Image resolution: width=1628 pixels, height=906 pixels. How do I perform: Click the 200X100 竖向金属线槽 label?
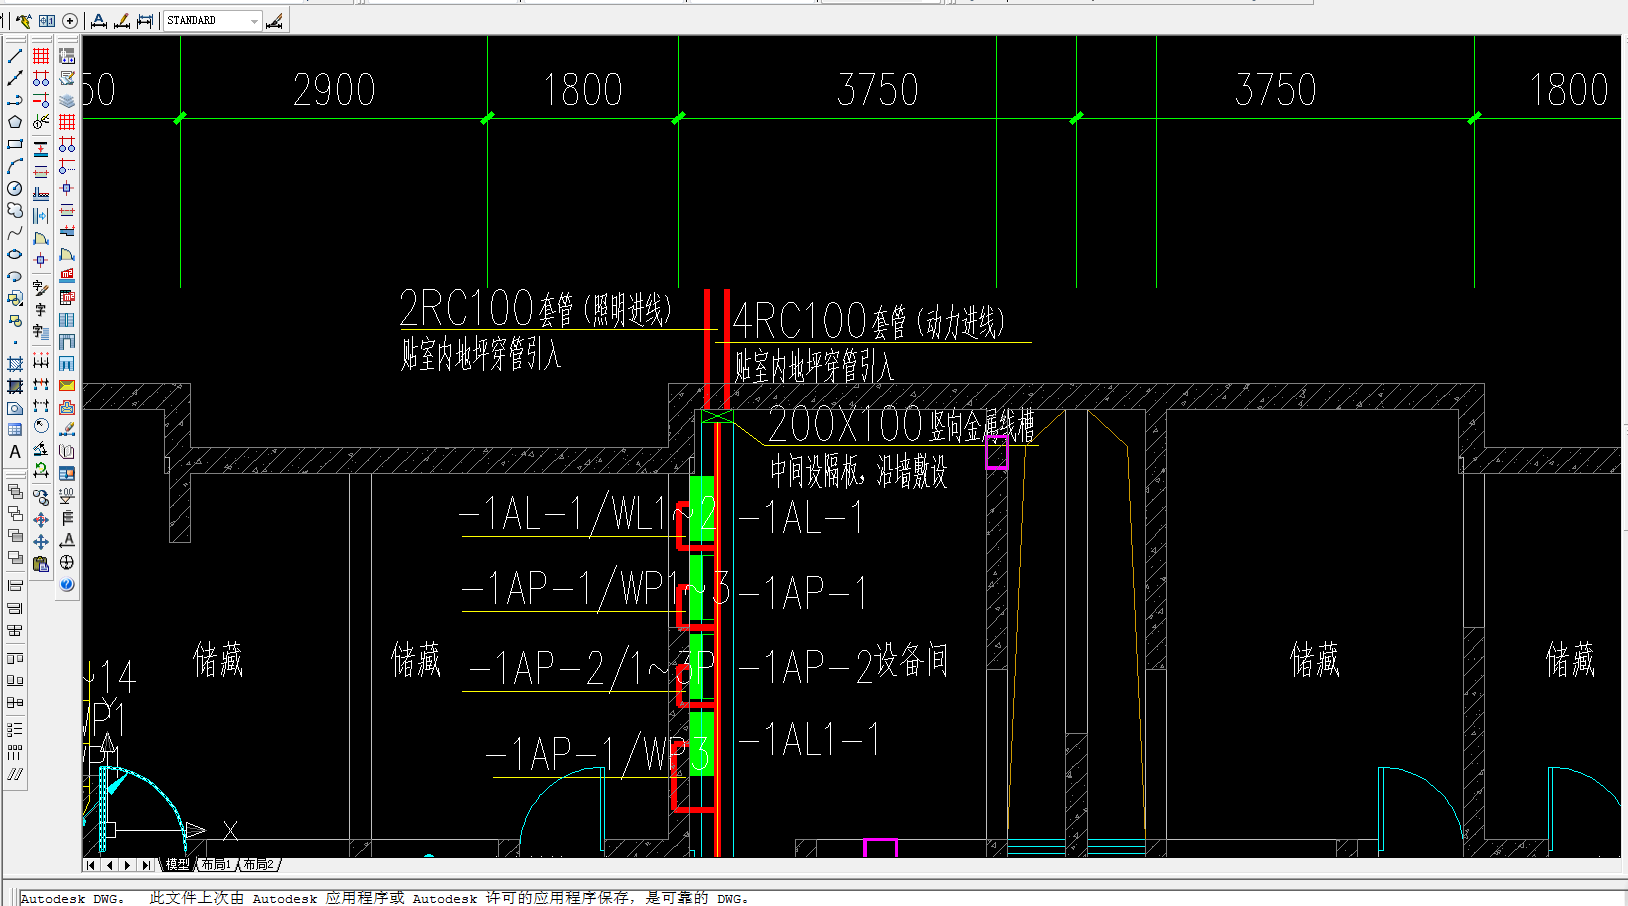point(901,424)
